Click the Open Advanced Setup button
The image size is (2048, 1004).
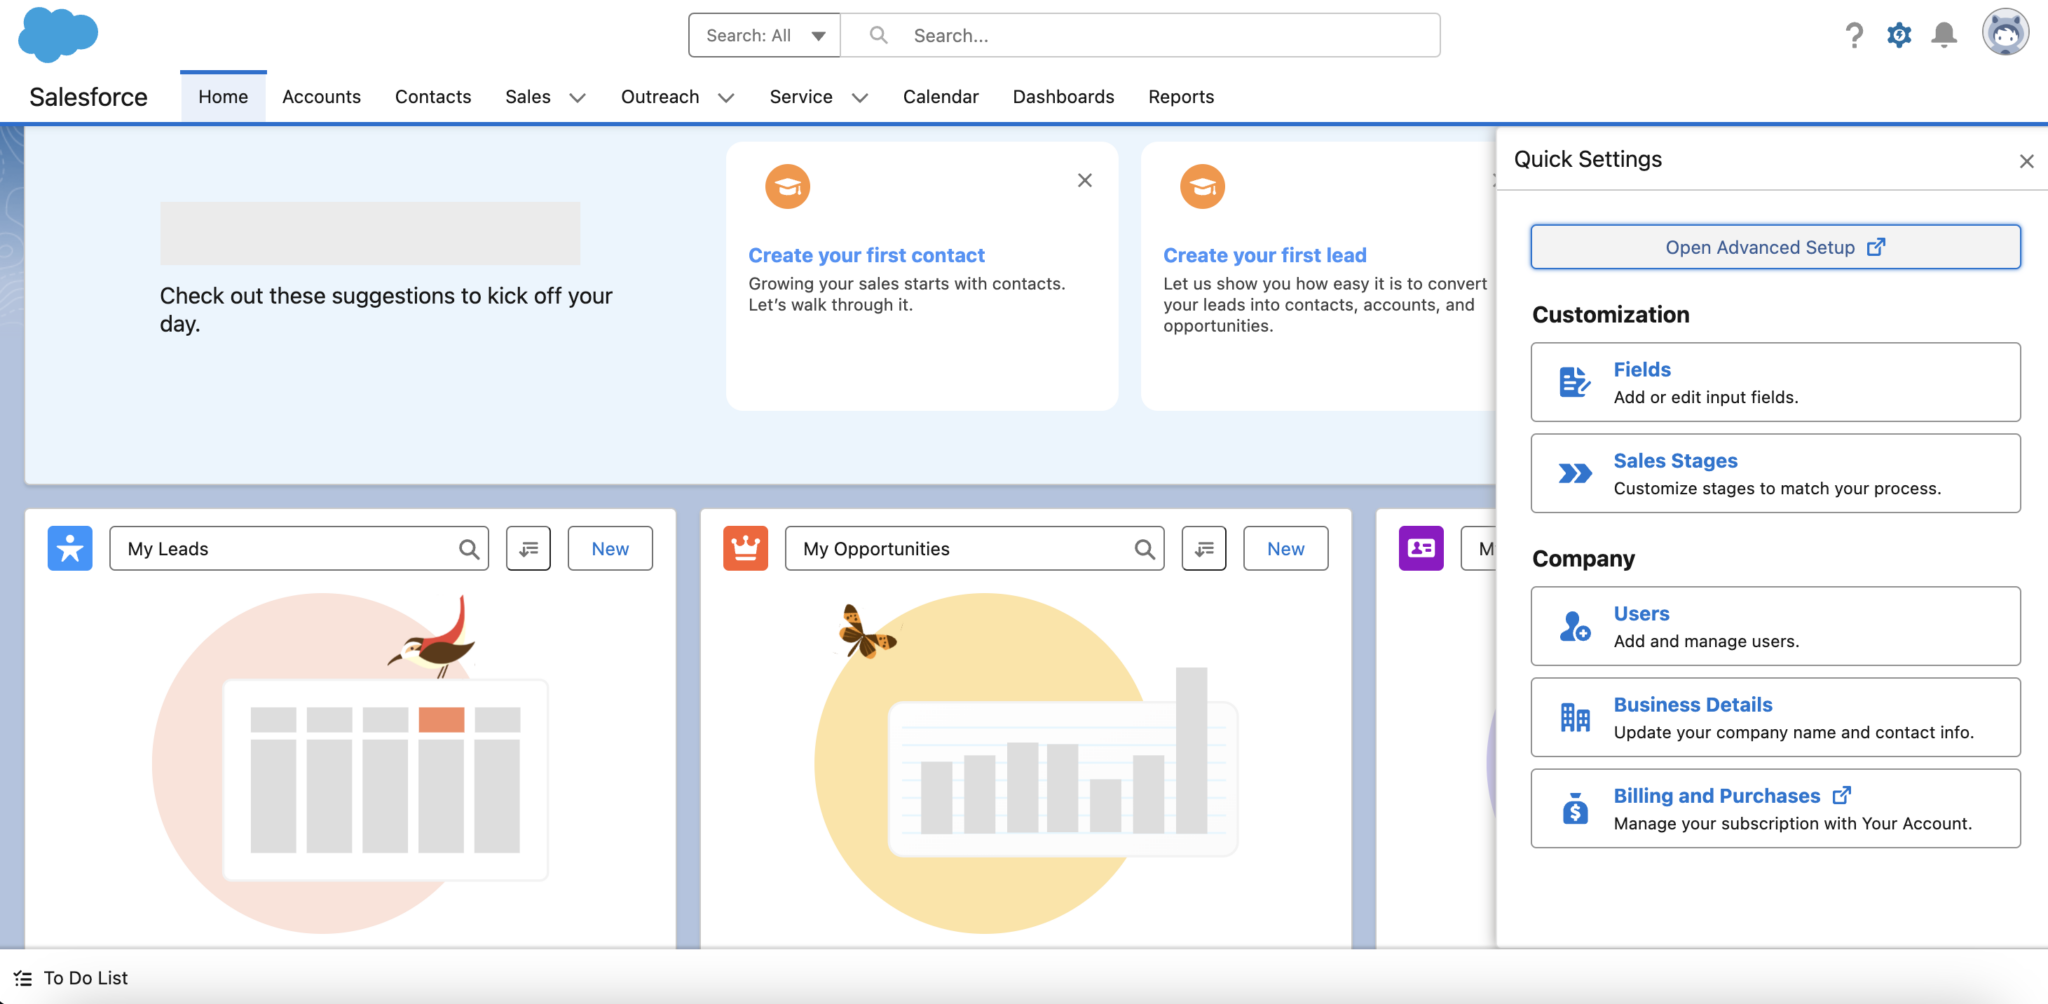[x=1775, y=247]
